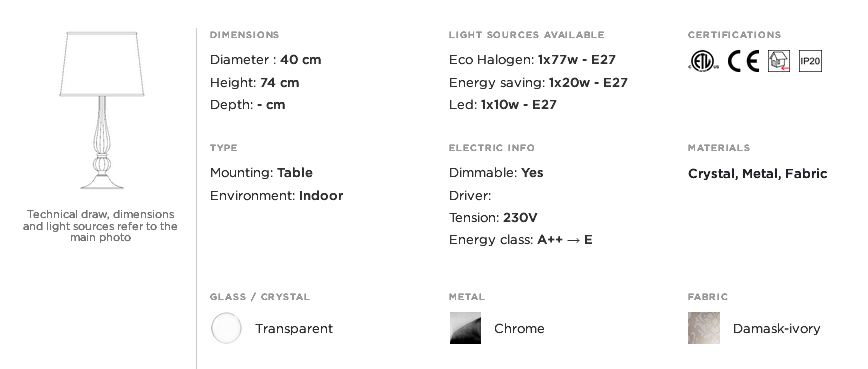
Task: Click the technical draw caption text
Action: pos(100,226)
